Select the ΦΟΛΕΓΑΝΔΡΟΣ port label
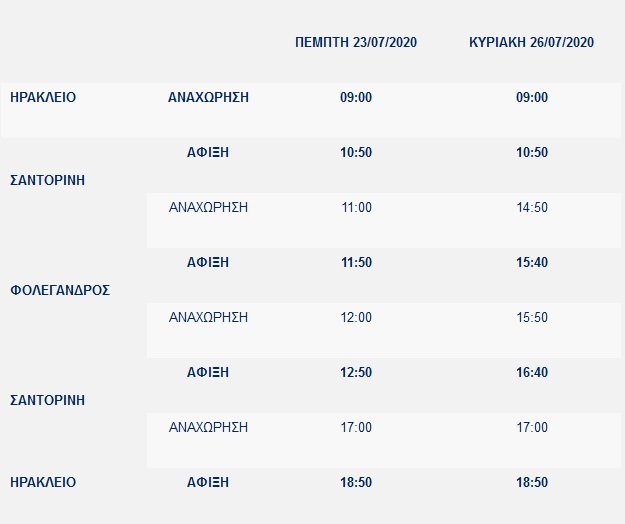 coord(60,290)
